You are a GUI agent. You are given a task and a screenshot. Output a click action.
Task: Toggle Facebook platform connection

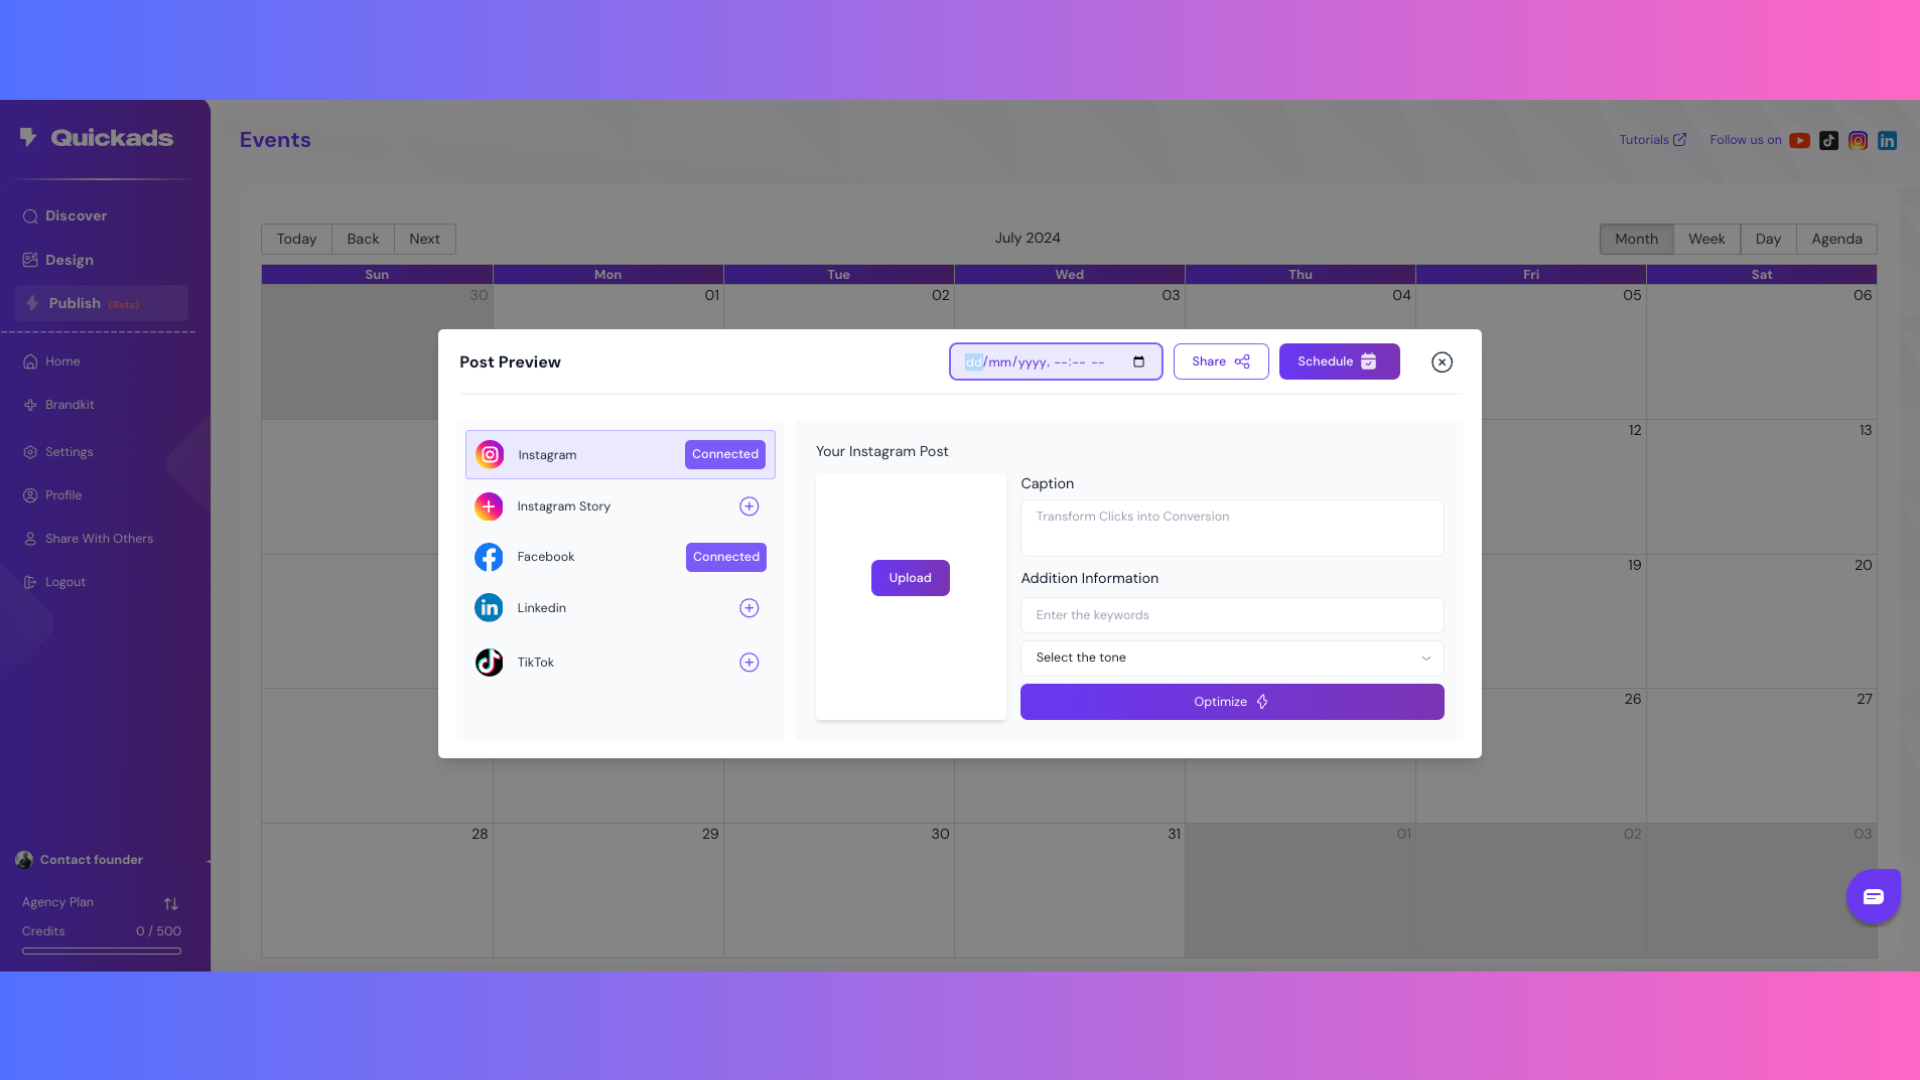point(725,555)
